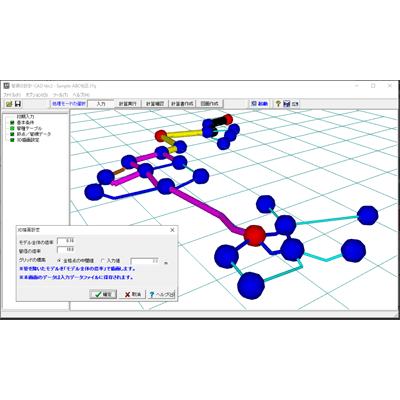The width and height of the screenshot is (400, 400).
Task: Select the 入力 processing mode tab
Action: tap(101, 104)
